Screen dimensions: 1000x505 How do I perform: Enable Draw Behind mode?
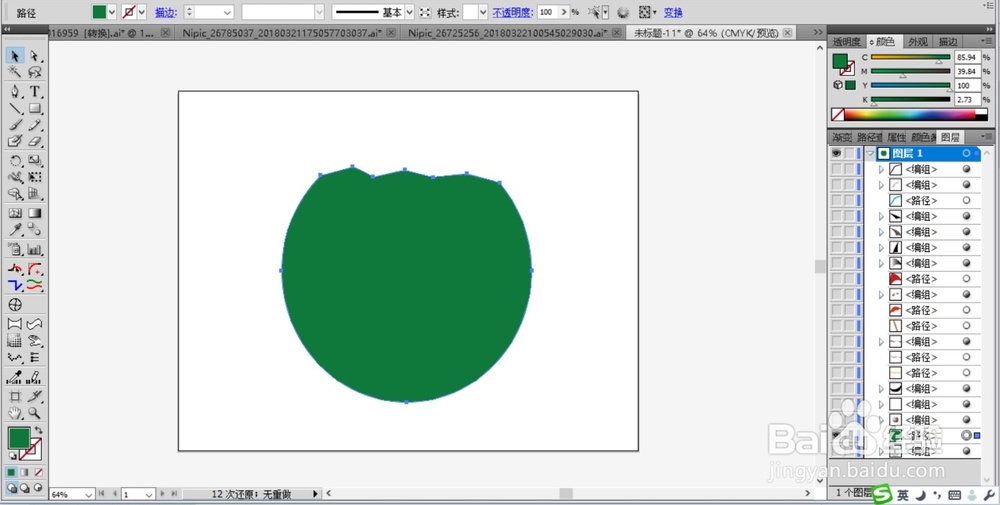[25, 488]
